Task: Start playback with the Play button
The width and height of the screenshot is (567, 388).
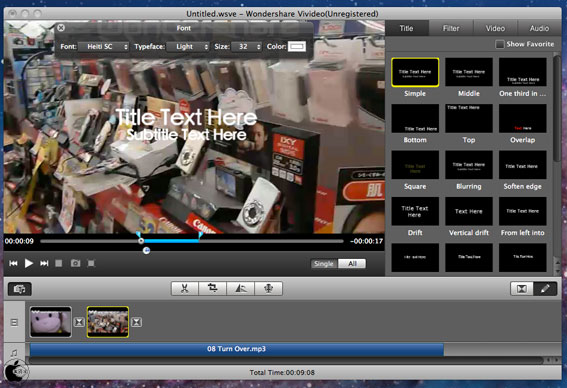Action: coord(29,263)
